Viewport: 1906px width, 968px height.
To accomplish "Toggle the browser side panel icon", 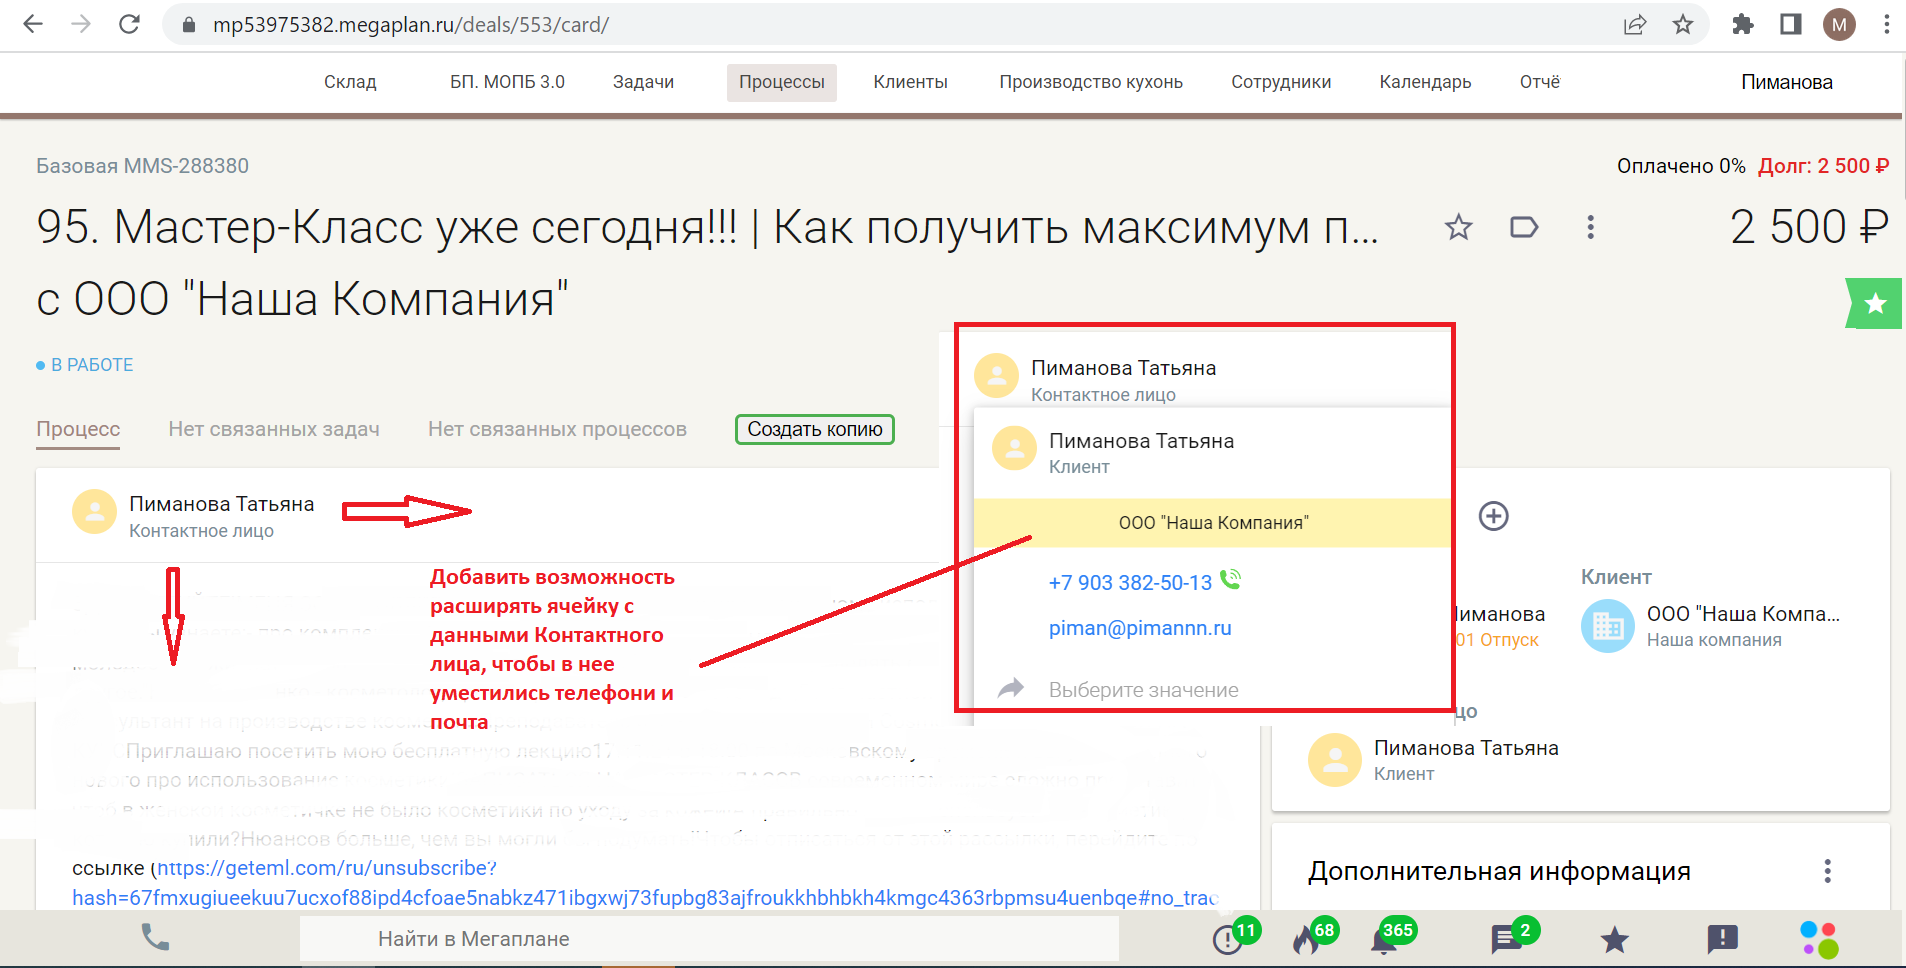I will pyautogui.click(x=1791, y=25).
